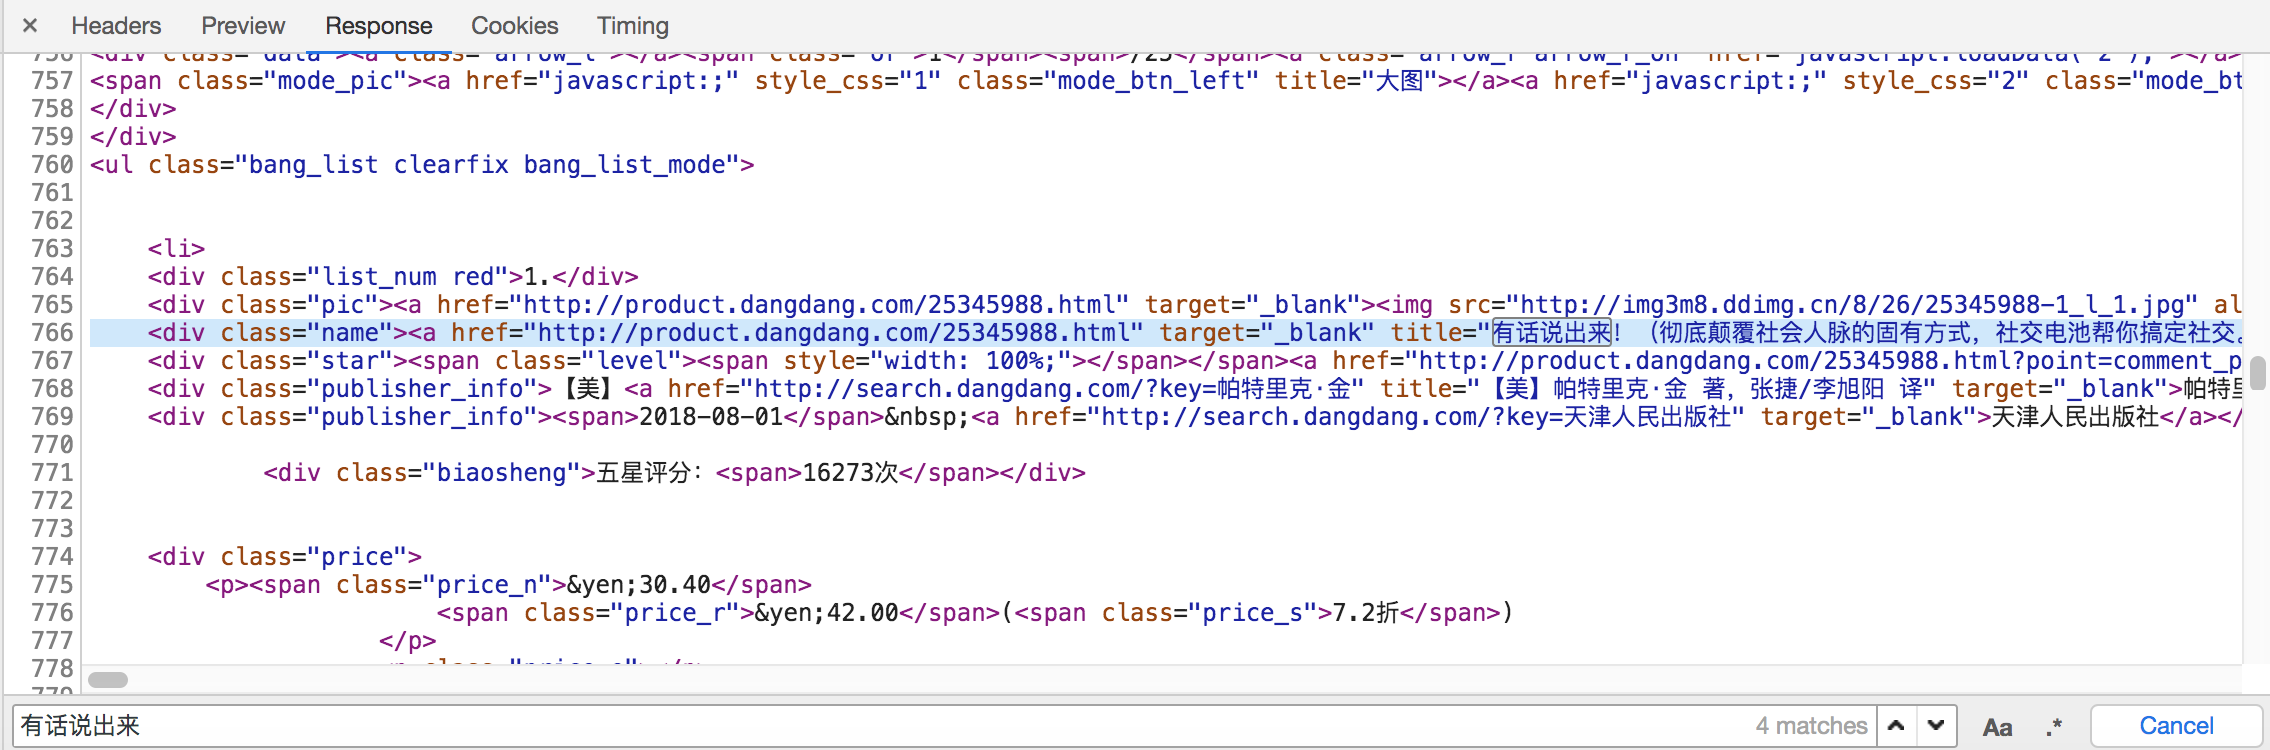
Task: Select the Response tab
Action: click(x=379, y=25)
